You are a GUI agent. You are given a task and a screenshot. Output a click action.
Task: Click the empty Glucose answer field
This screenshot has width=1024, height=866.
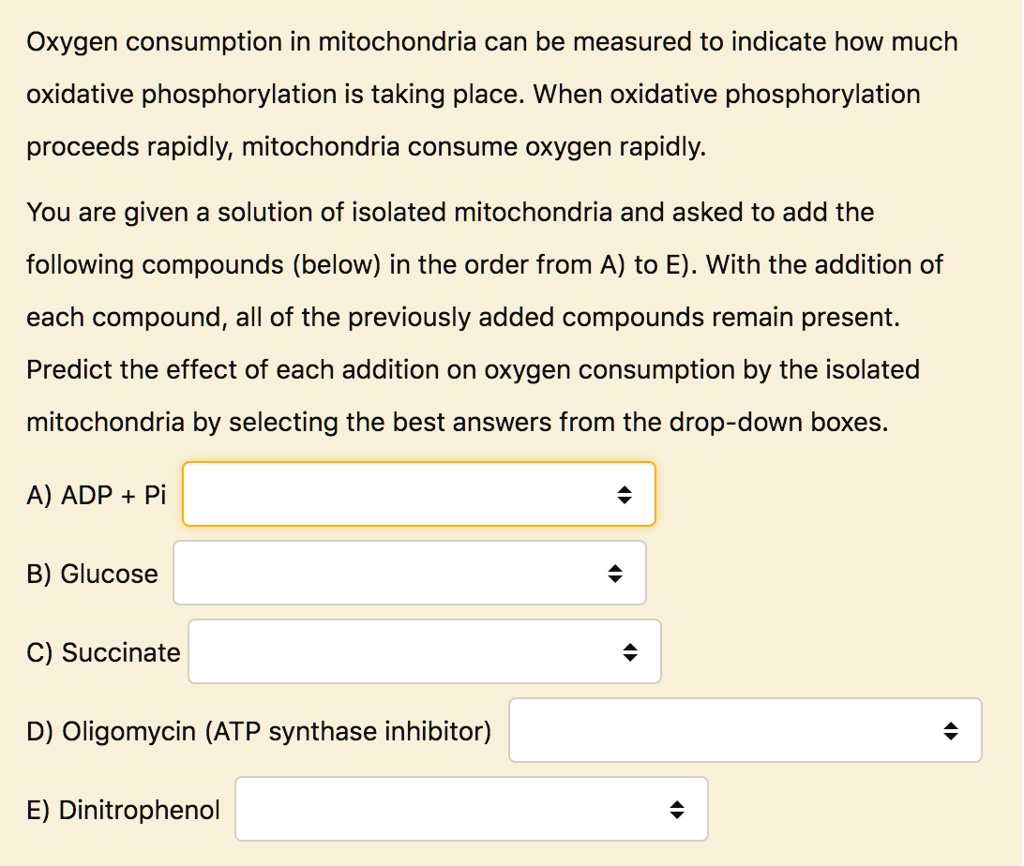tap(408, 573)
